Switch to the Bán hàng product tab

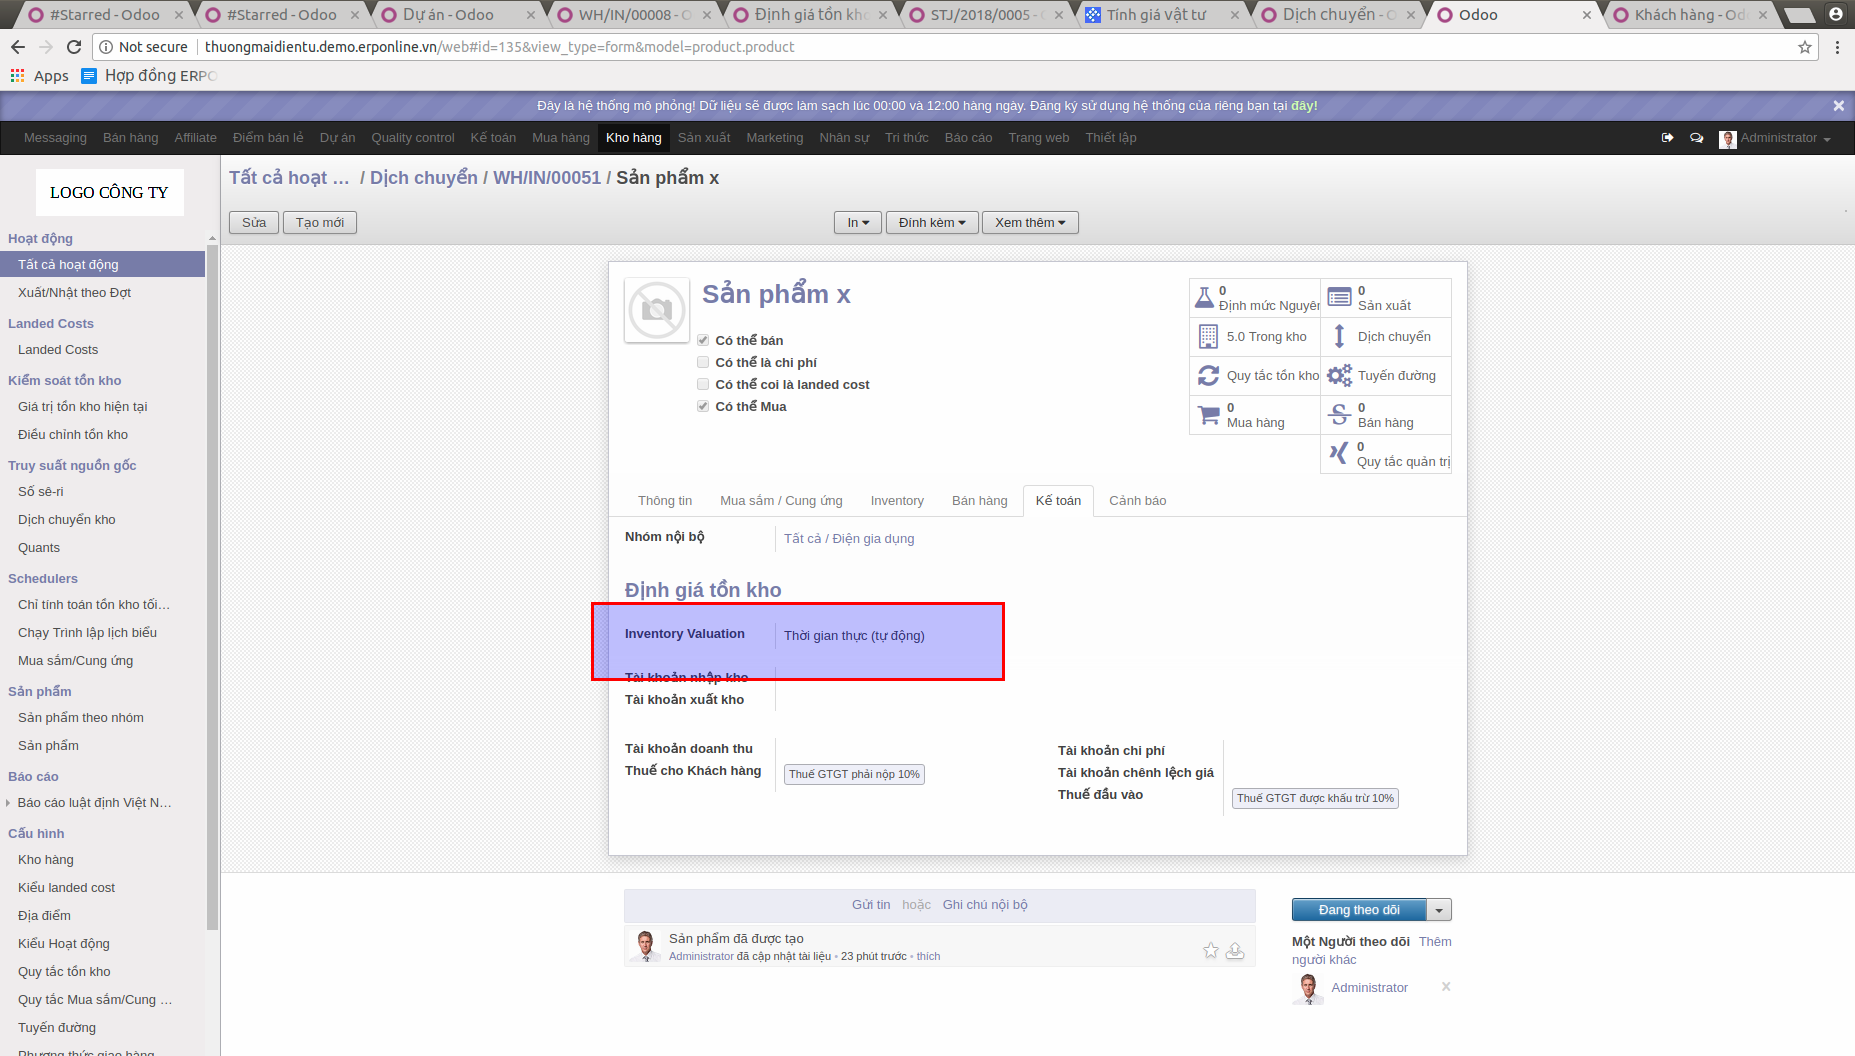[x=980, y=501]
